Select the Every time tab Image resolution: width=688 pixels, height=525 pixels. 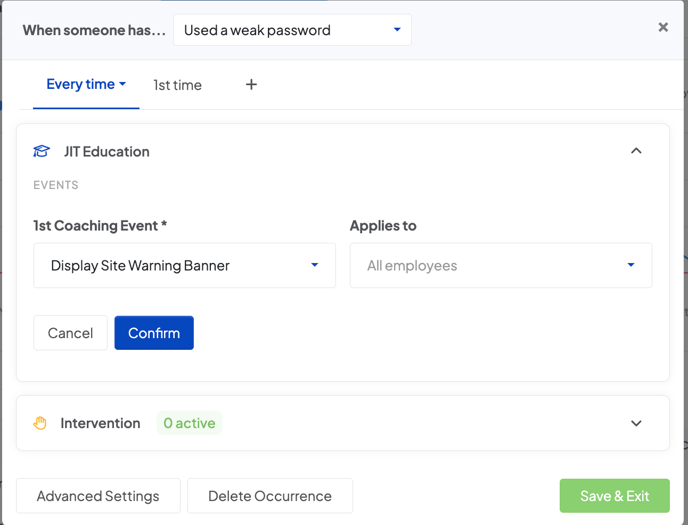81,84
